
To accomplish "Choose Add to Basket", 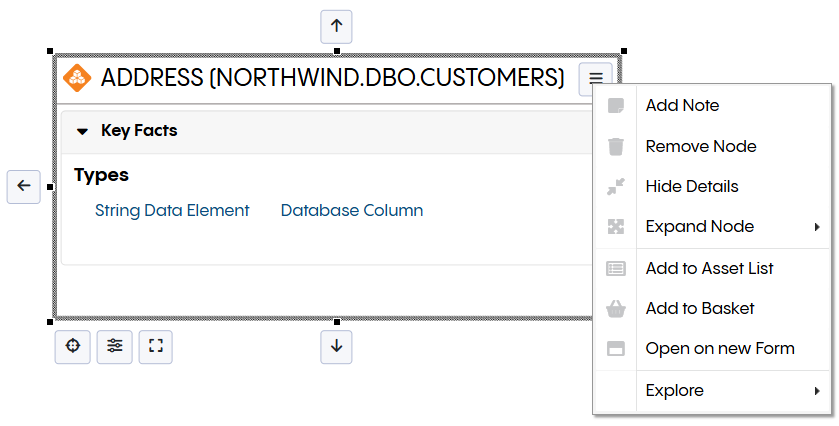I will [x=712, y=308].
